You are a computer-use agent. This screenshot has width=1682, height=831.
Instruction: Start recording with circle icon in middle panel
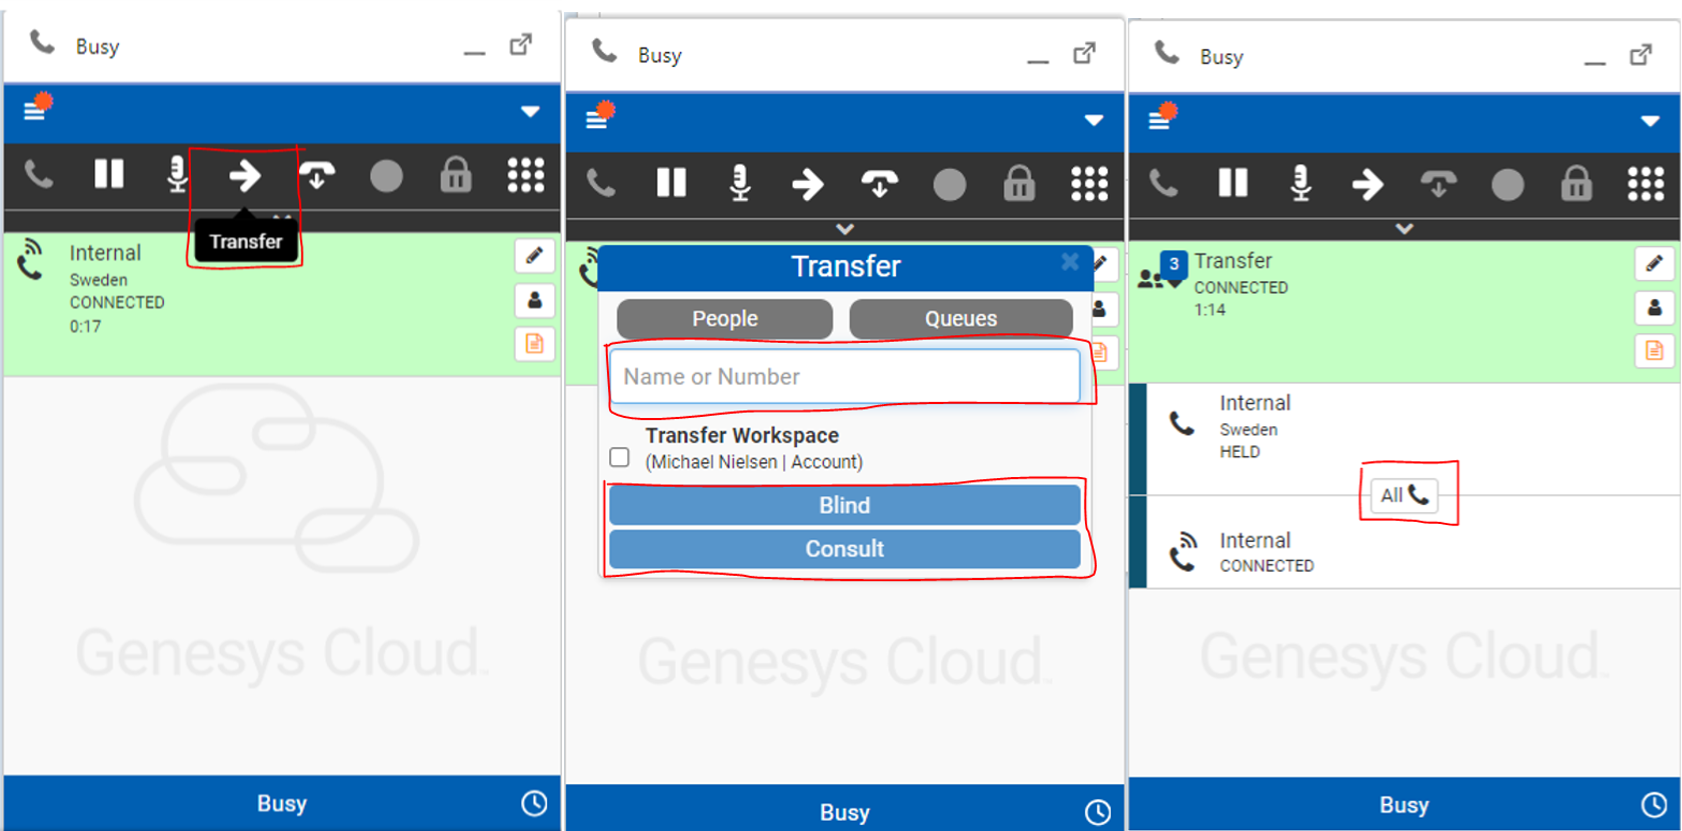(949, 184)
